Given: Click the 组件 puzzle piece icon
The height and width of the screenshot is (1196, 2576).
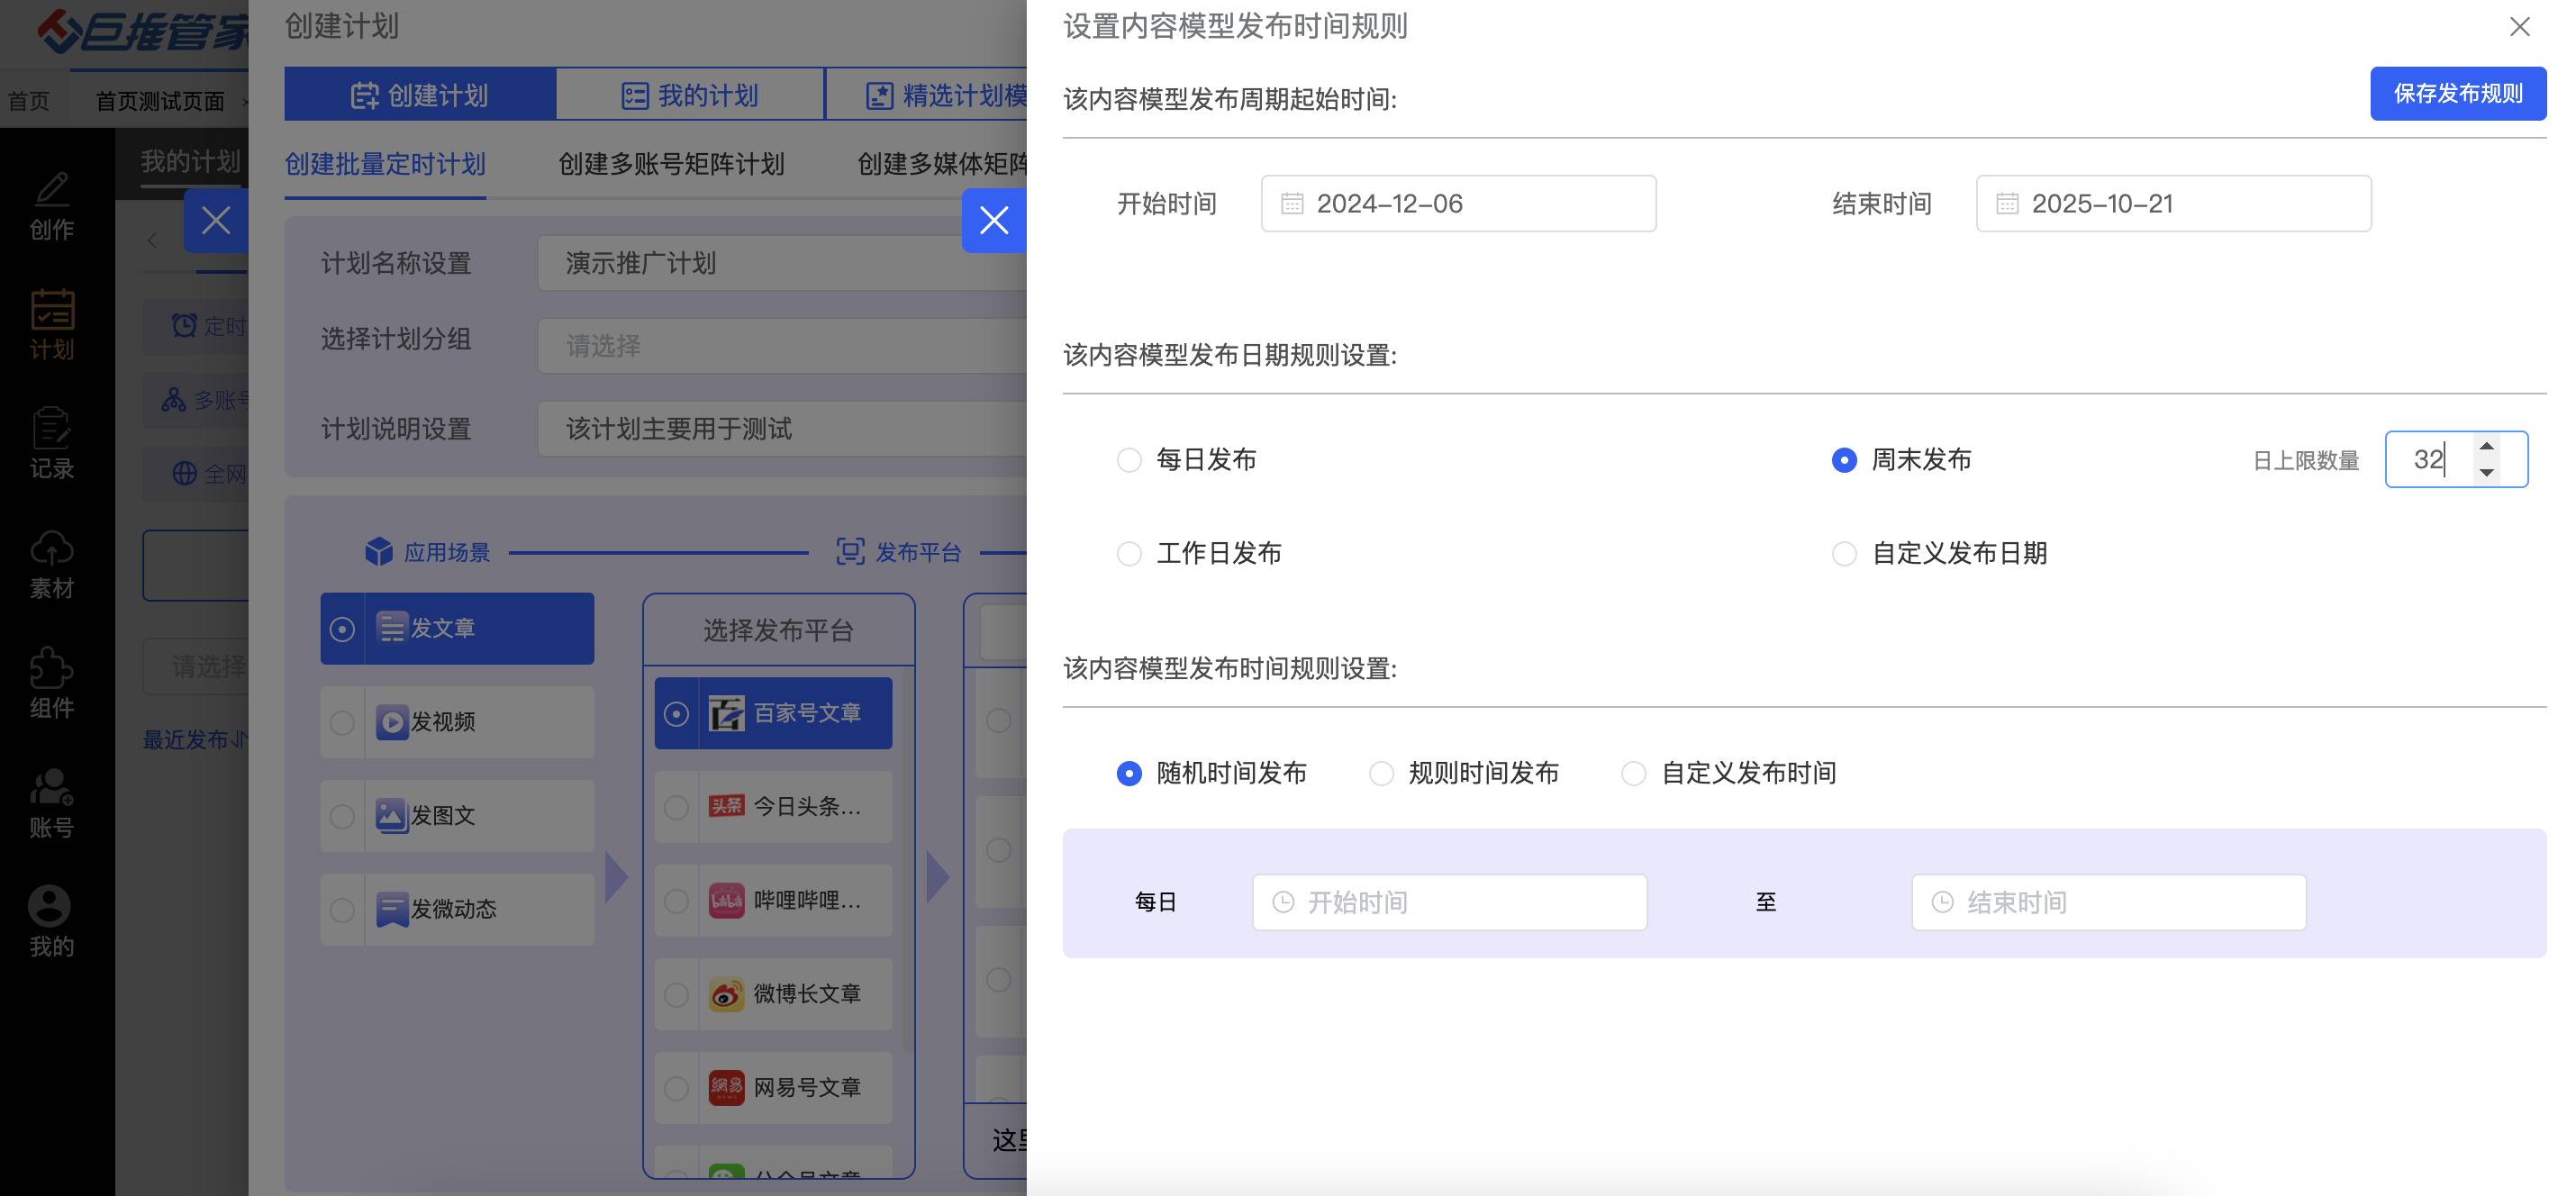Looking at the screenshot, I should [x=51, y=668].
